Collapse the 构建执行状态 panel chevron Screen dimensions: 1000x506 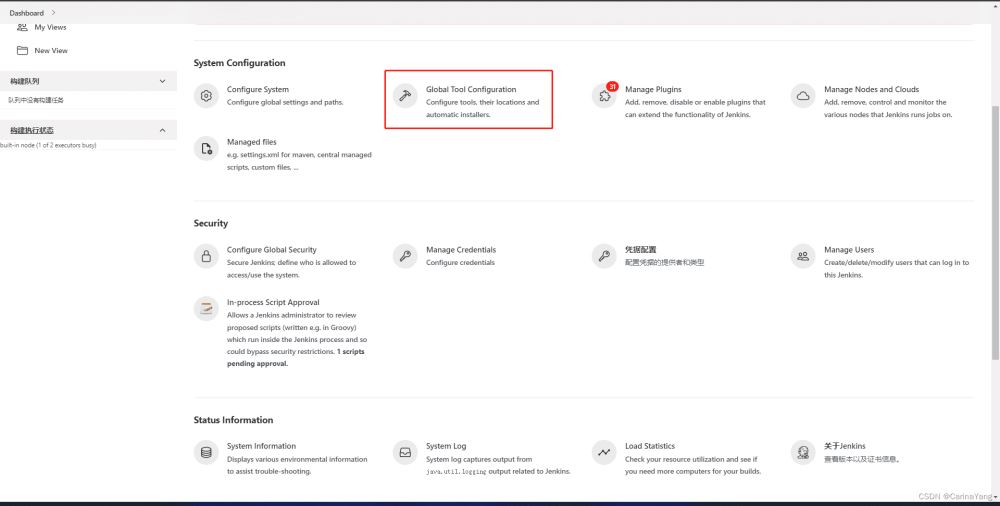(162, 130)
